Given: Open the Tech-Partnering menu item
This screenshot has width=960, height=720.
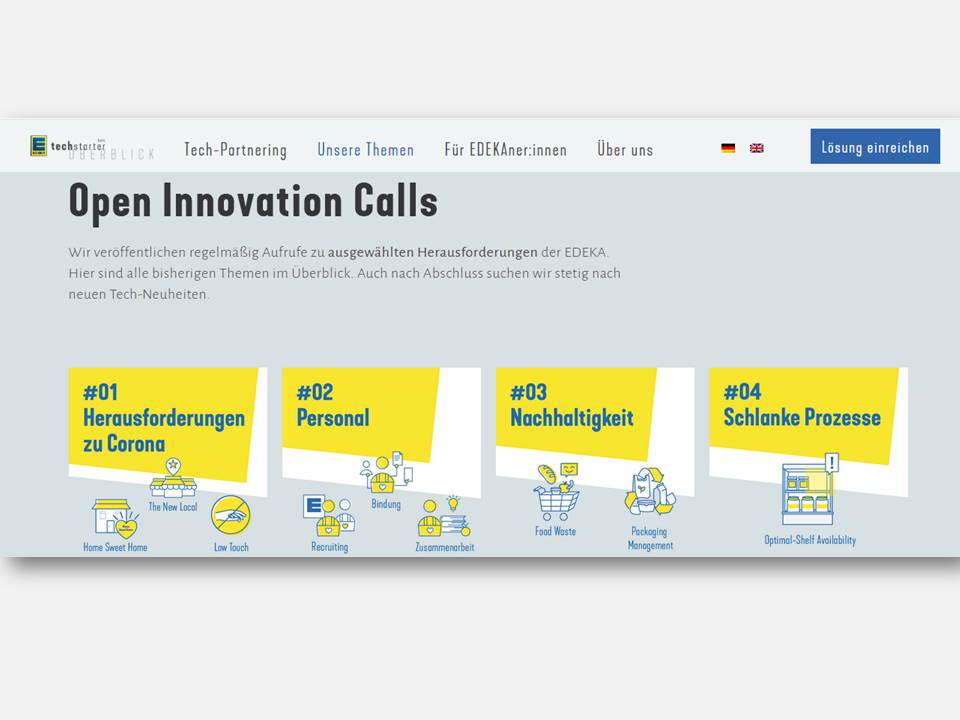Looking at the screenshot, I should [237, 148].
